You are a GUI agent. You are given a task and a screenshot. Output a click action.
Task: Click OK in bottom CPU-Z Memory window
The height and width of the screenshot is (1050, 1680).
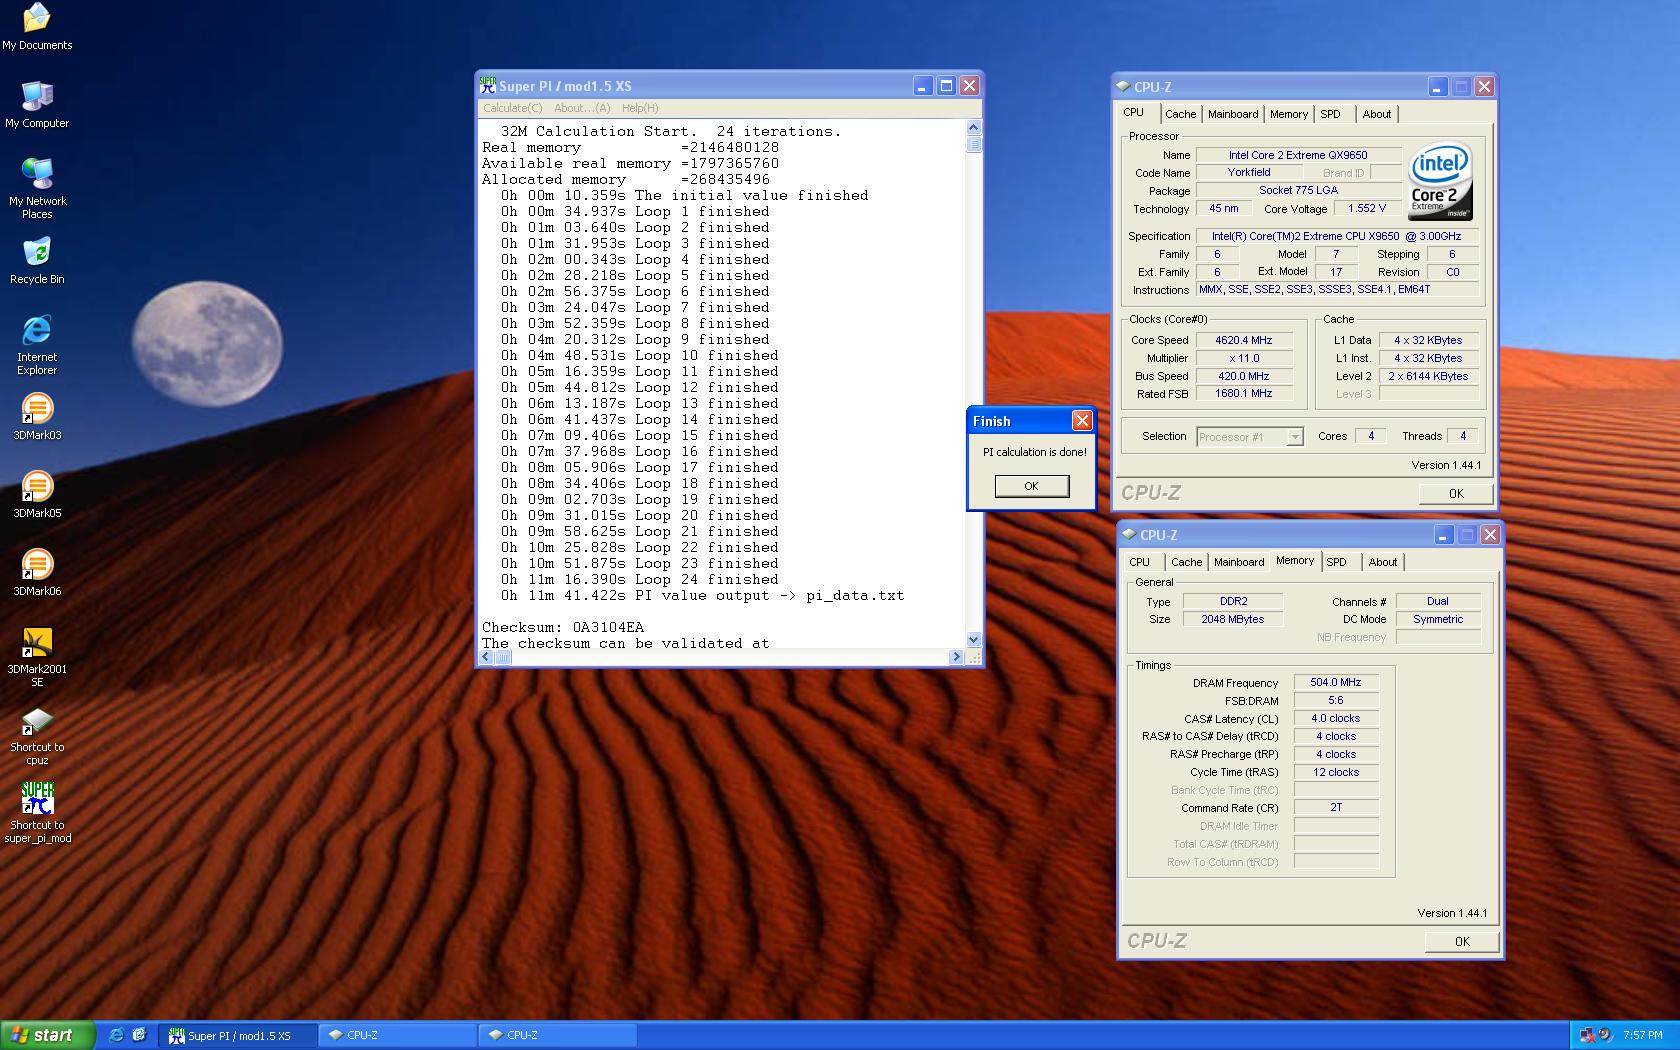1462,941
